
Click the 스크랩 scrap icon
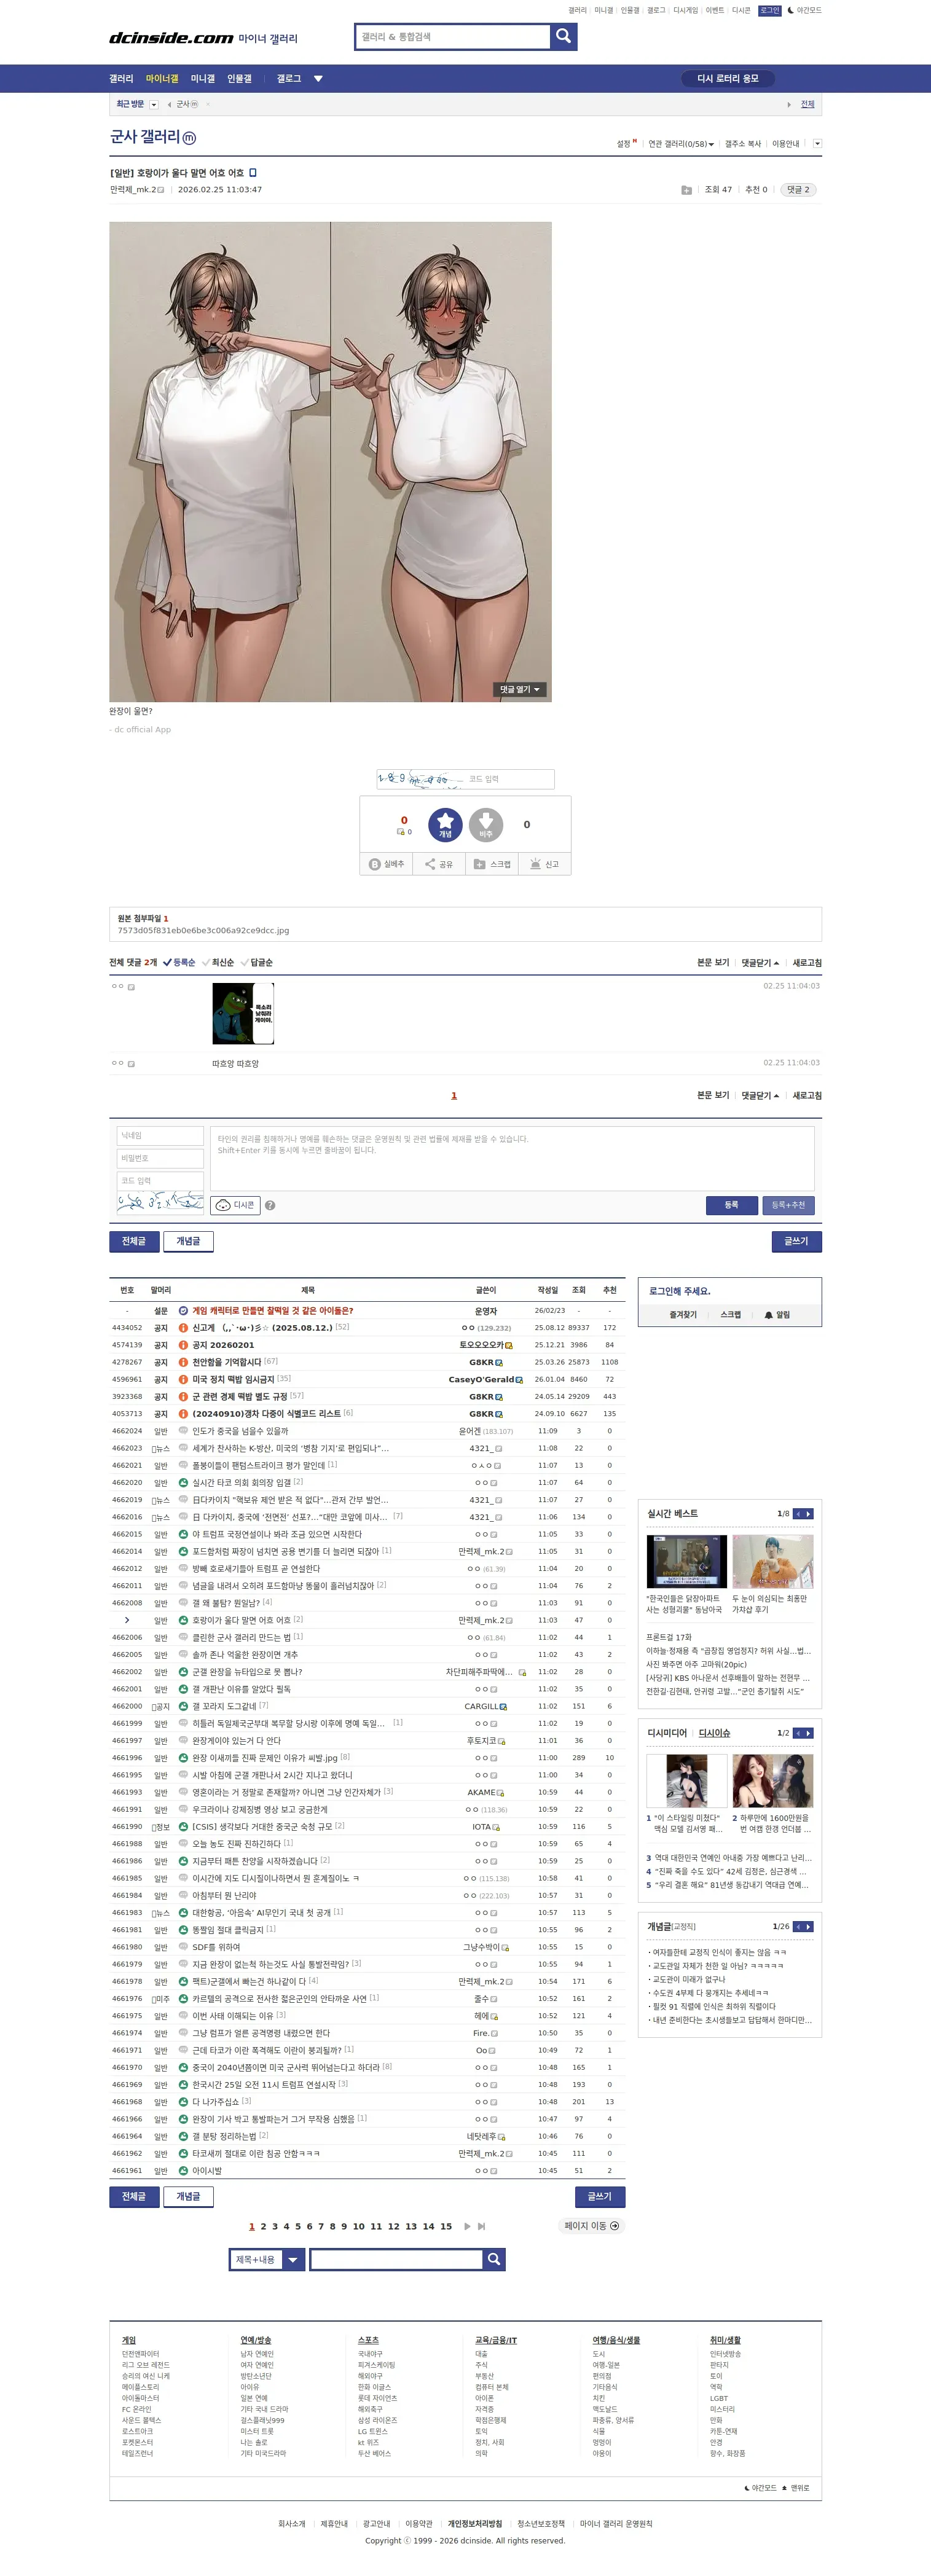(x=479, y=864)
